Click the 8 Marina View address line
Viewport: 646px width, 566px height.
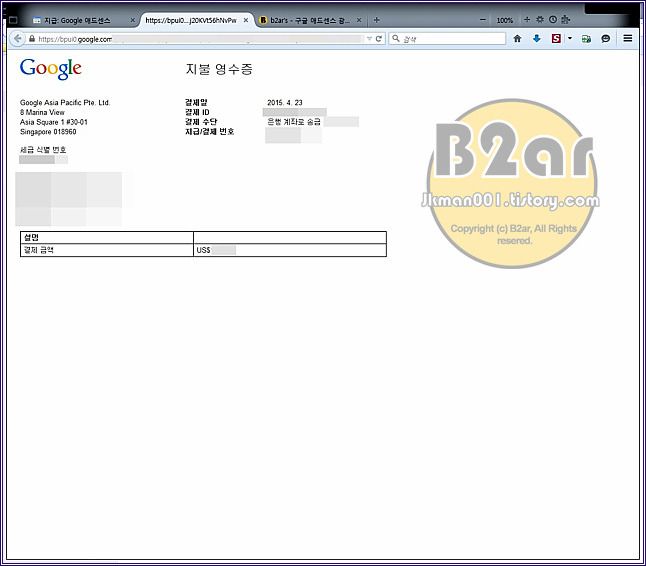click(42, 112)
